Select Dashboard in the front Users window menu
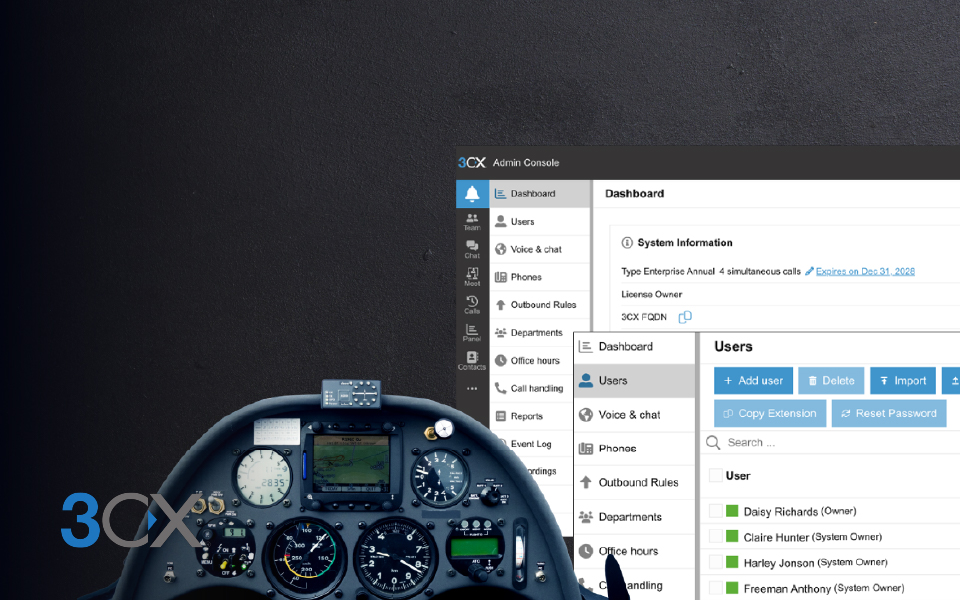The height and width of the screenshot is (600, 960). coord(635,347)
